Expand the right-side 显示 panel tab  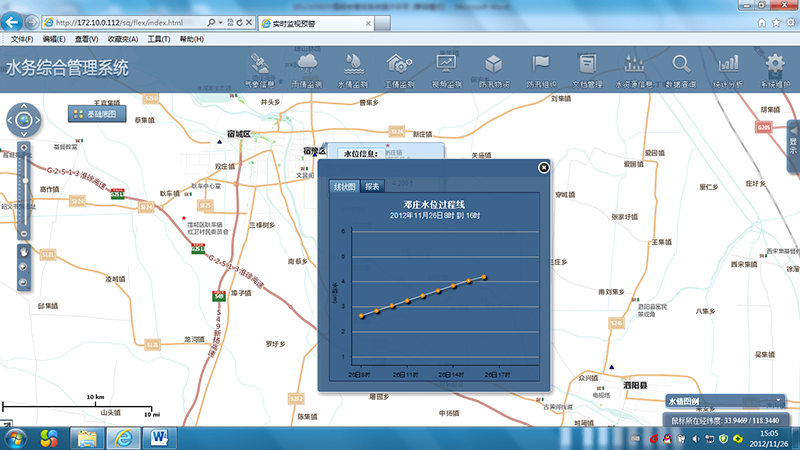(793, 142)
